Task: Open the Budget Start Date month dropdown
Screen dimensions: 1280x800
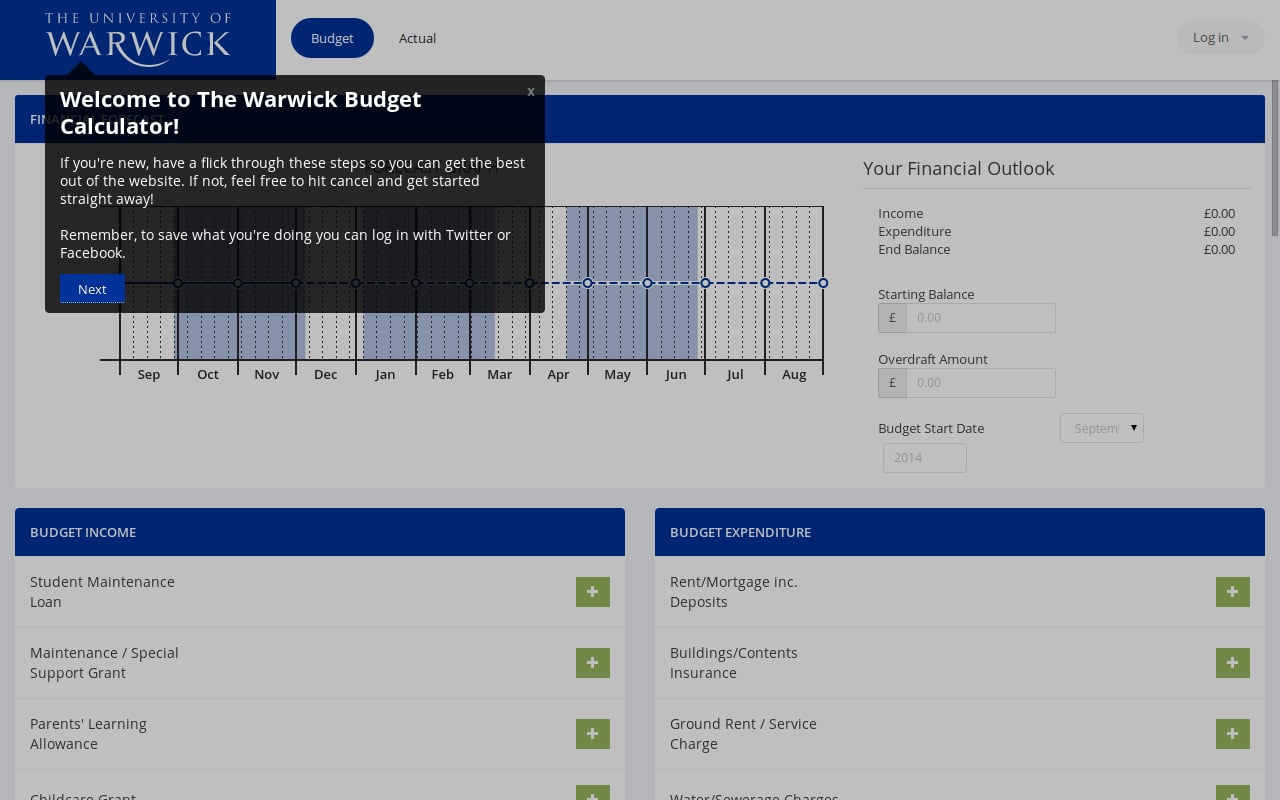Action: (x=1102, y=428)
